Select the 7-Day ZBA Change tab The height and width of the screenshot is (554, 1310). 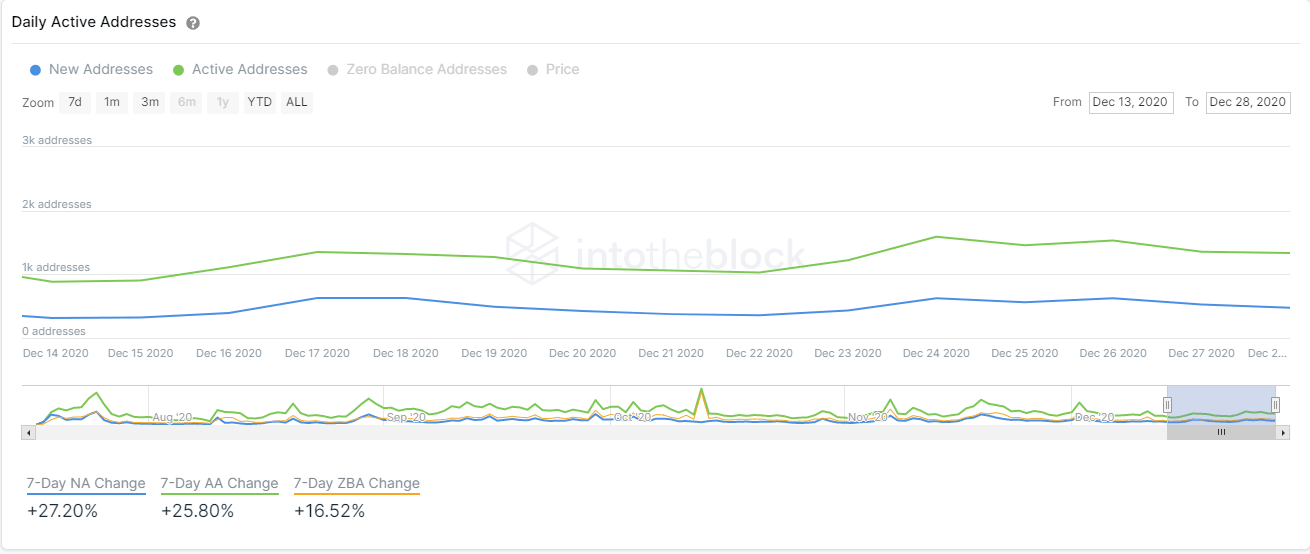click(x=356, y=484)
